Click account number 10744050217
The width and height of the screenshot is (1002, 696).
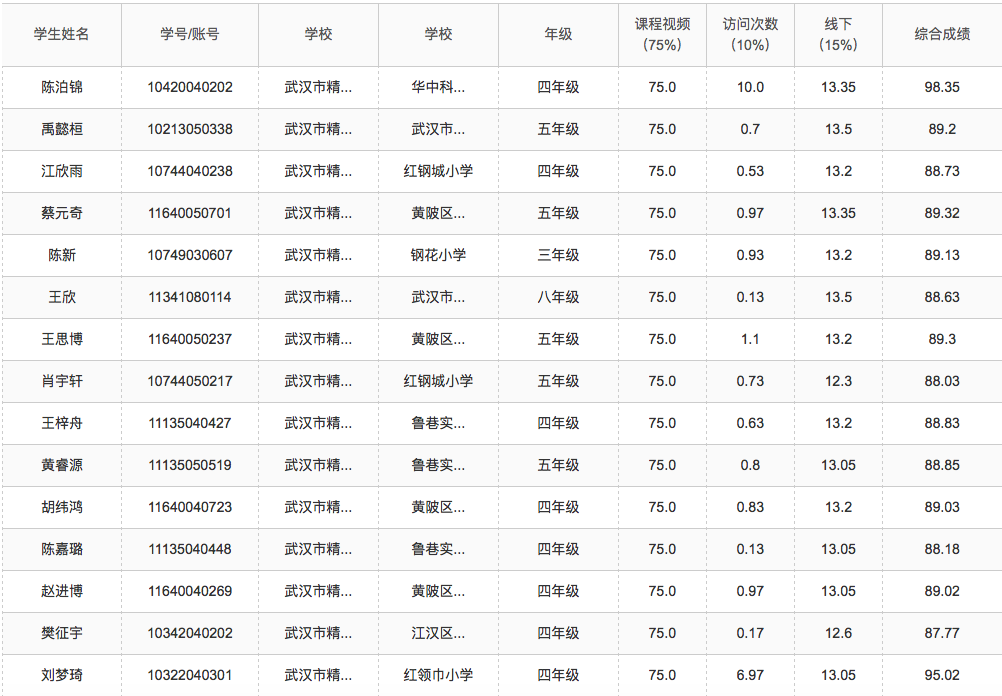pyautogui.click(x=190, y=382)
